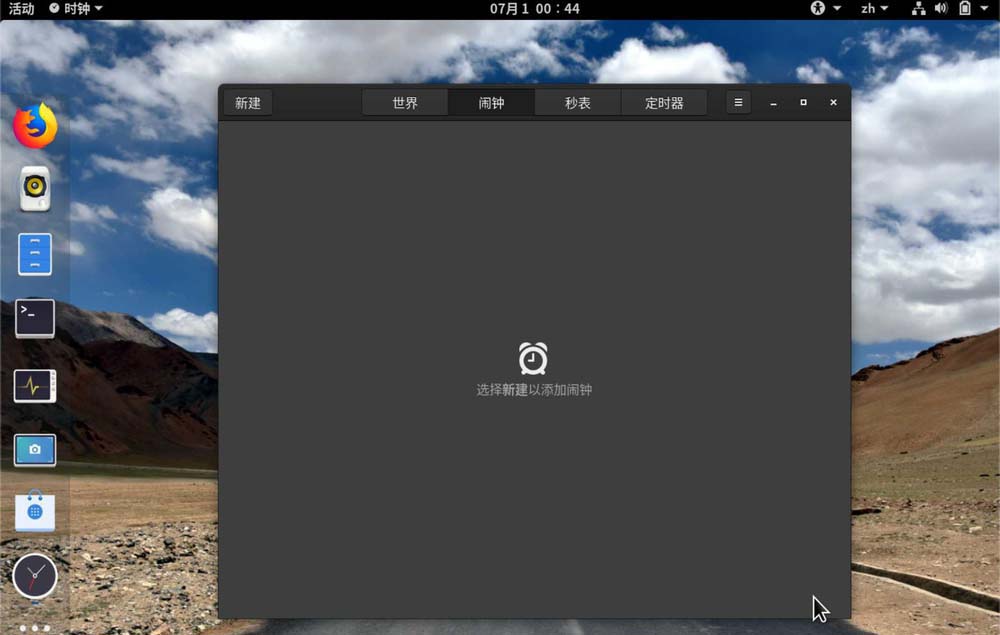This screenshot has height=635, width=1000.
Task: Click the Clocks icon in the dock
Action: point(35,576)
